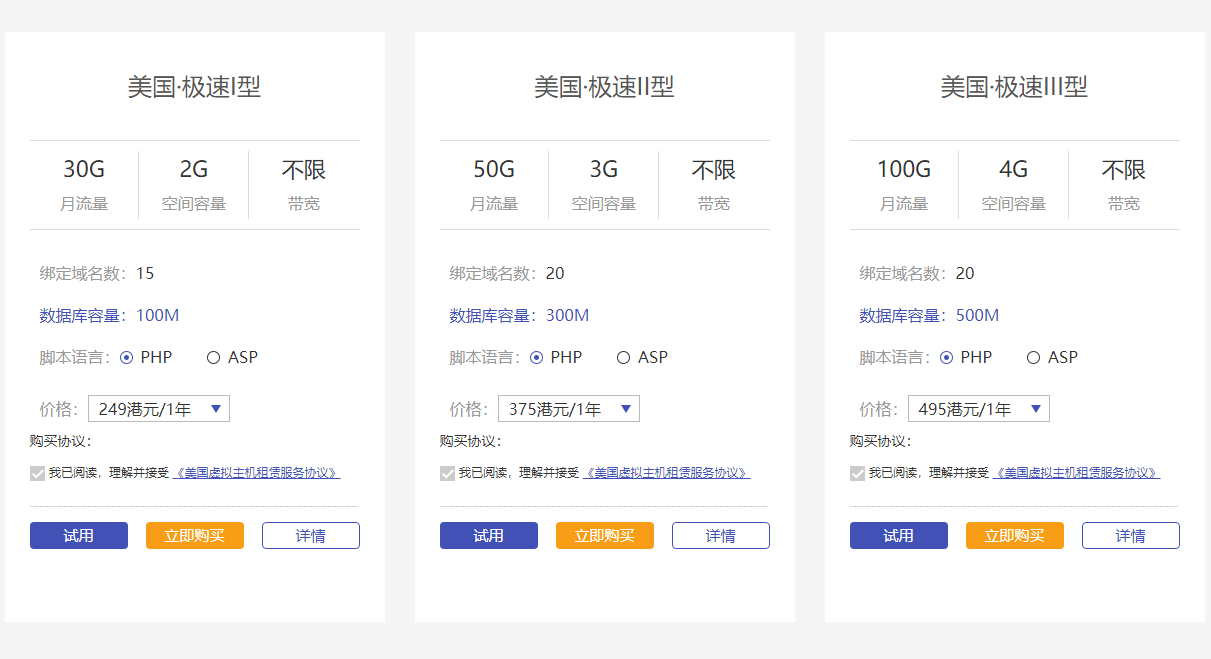Toggle agreement checkbox in 美国·极速III型 card
The height and width of the screenshot is (659, 1211).
coord(858,473)
